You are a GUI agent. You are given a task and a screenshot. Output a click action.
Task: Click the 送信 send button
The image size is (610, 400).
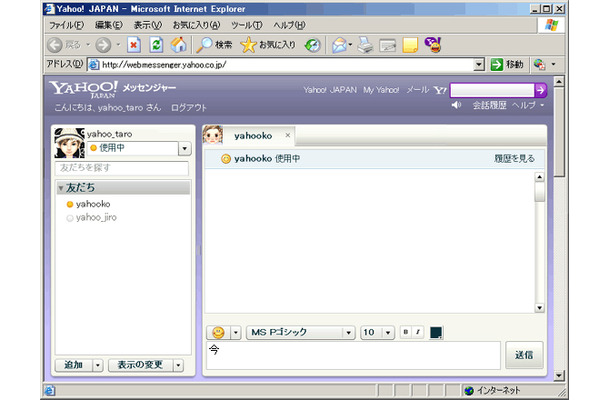pyautogui.click(x=524, y=355)
